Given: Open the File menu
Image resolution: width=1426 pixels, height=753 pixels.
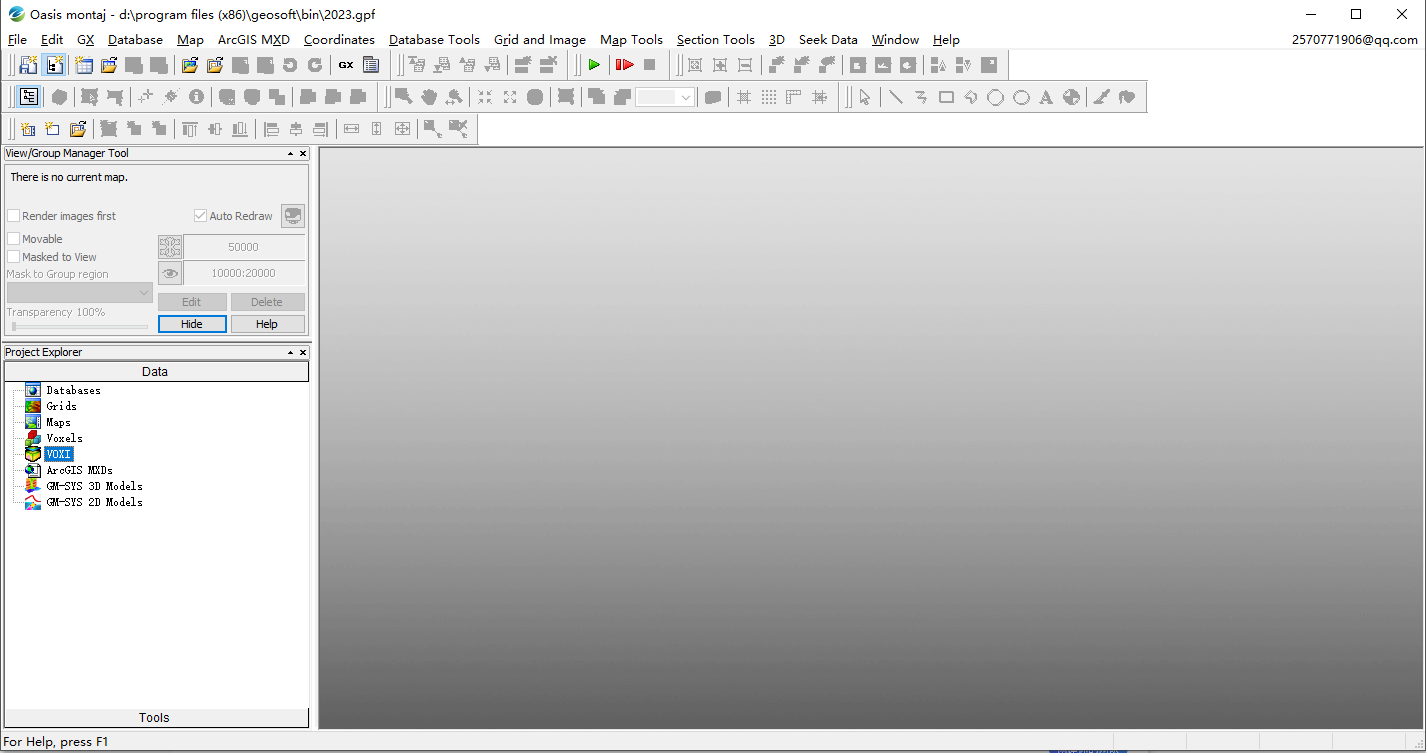Looking at the screenshot, I should coord(17,40).
